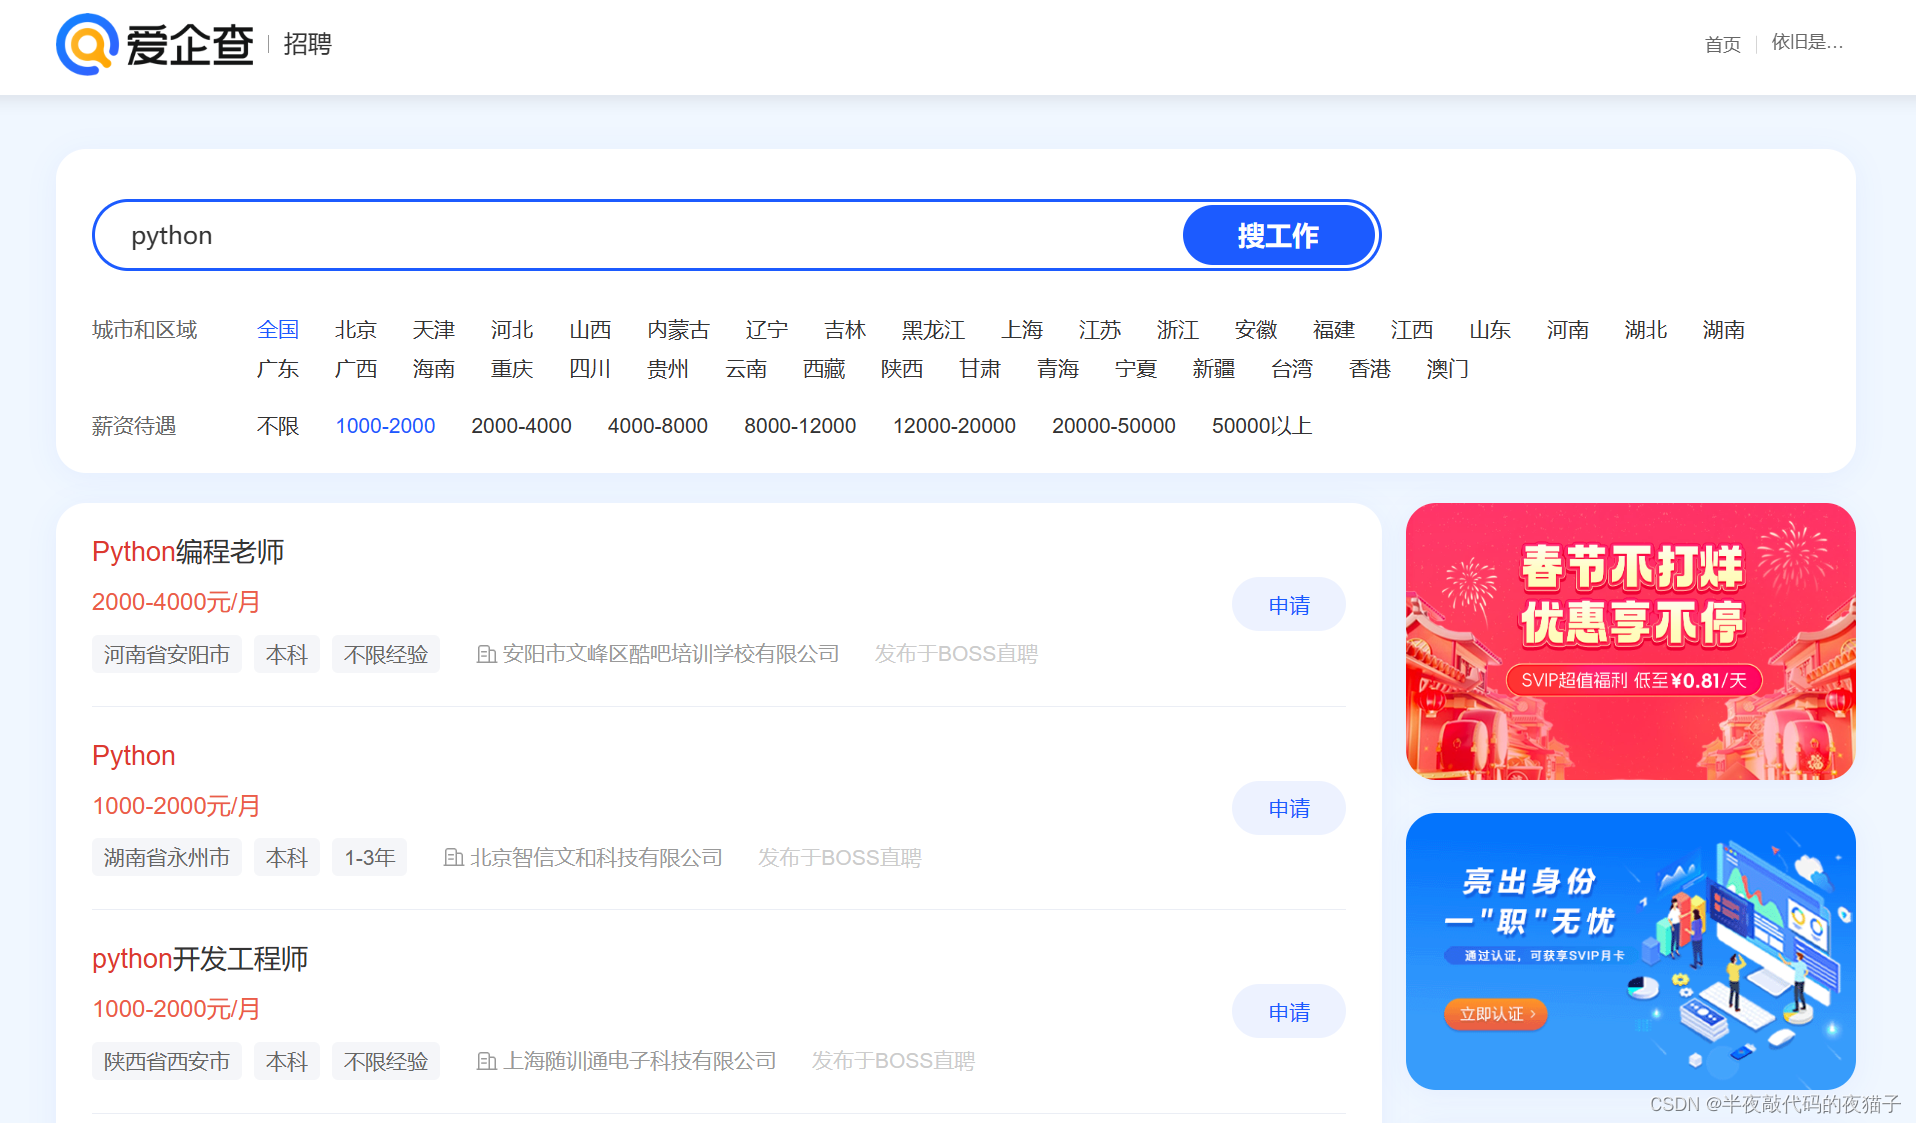Apply to the 湖南省永州市 Python job
The image size is (1916, 1123).
pos(1288,808)
